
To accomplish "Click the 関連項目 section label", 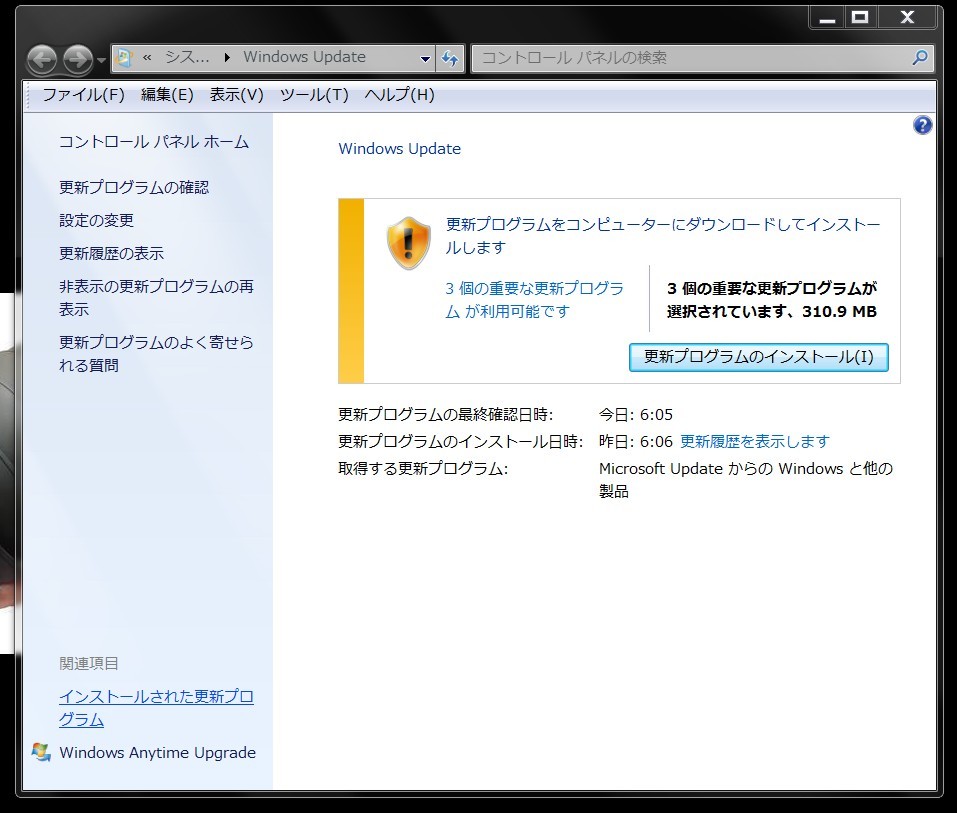I will coord(89,663).
